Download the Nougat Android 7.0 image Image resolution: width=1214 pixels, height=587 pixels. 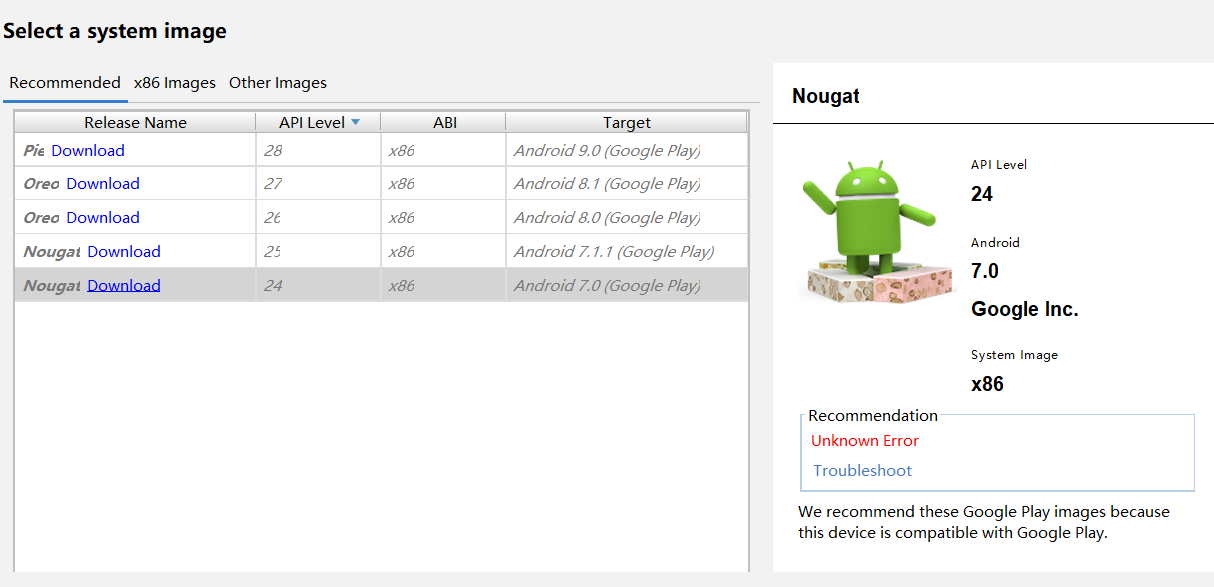click(123, 285)
